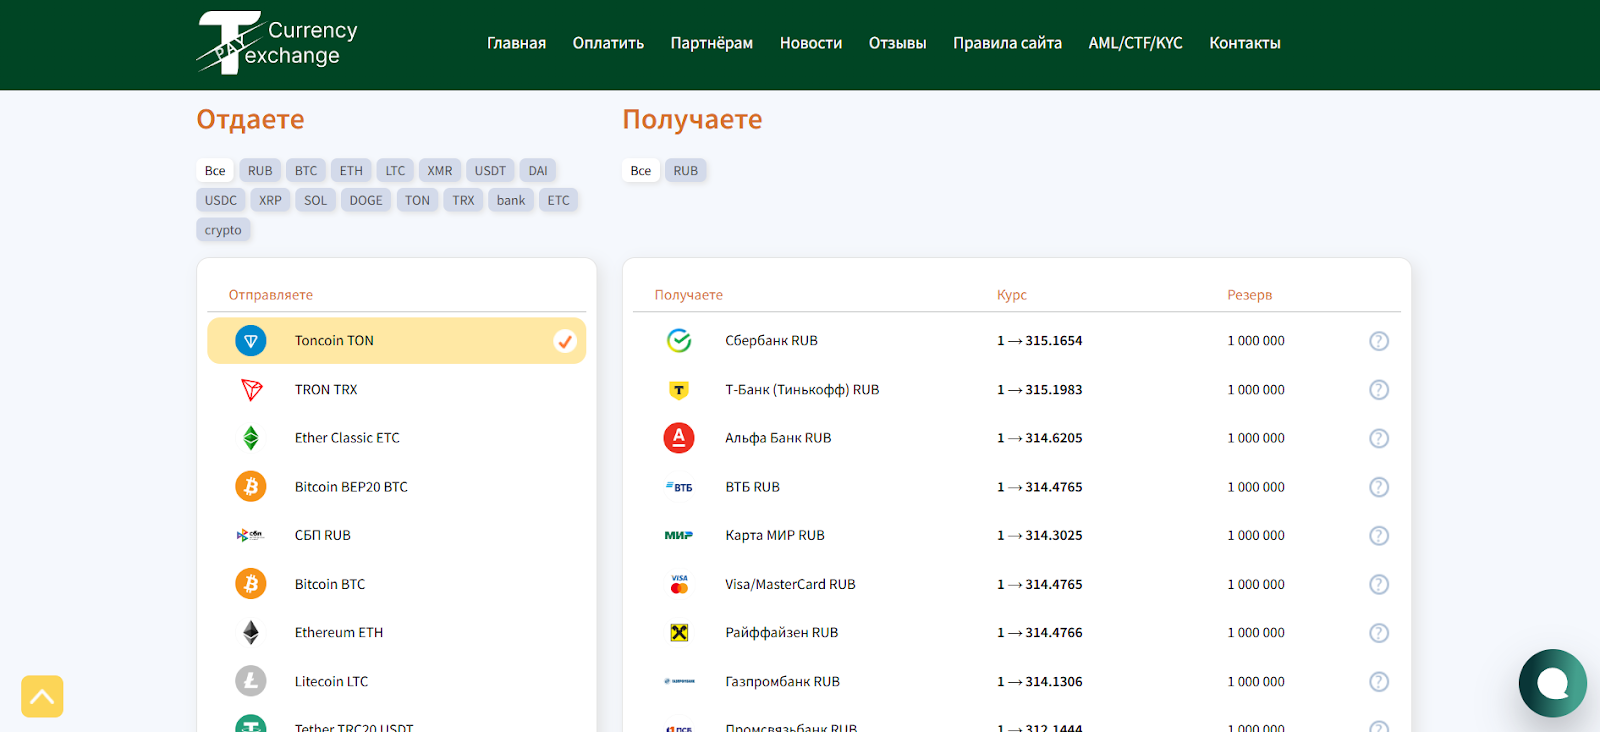
Task: Click the Visa/MasterCard logo icon
Action: tap(679, 584)
